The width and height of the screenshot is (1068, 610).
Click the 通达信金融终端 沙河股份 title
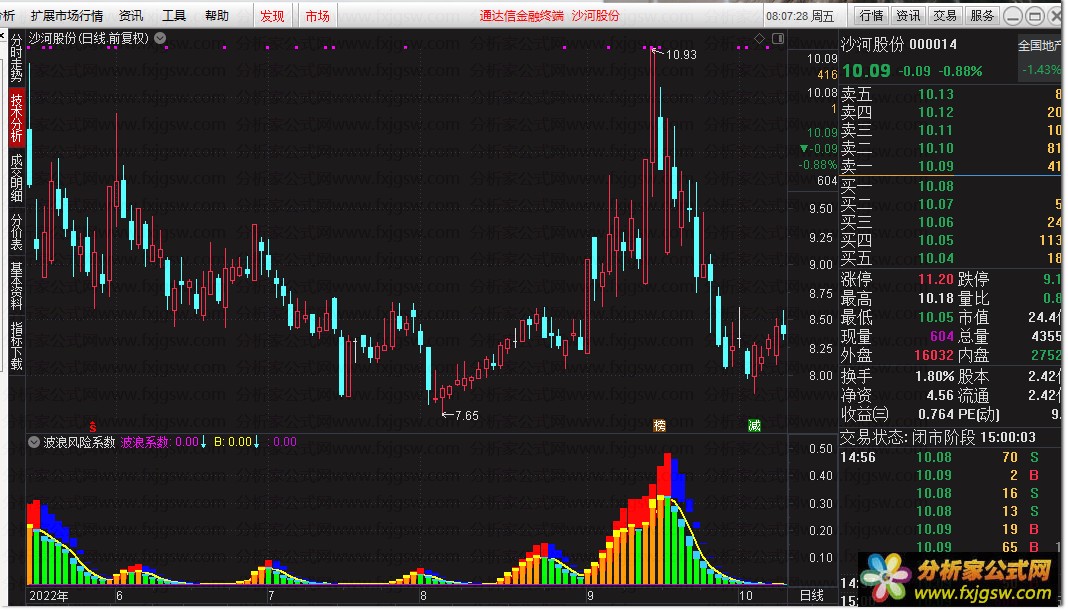click(550, 16)
